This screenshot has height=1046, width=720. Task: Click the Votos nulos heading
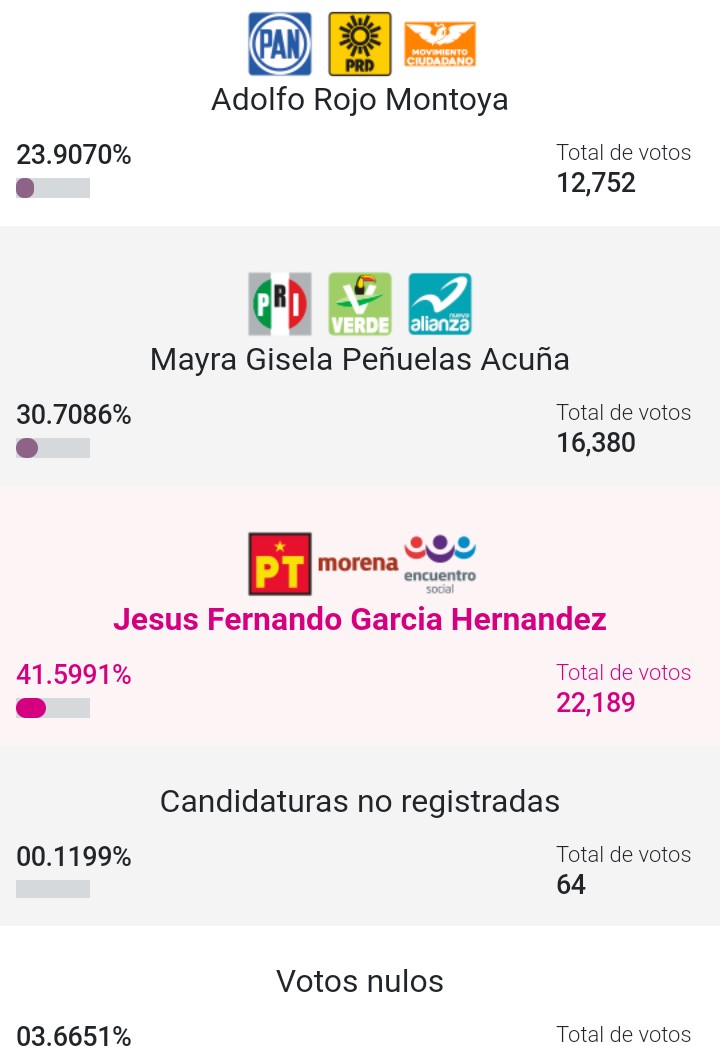(x=360, y=981)
